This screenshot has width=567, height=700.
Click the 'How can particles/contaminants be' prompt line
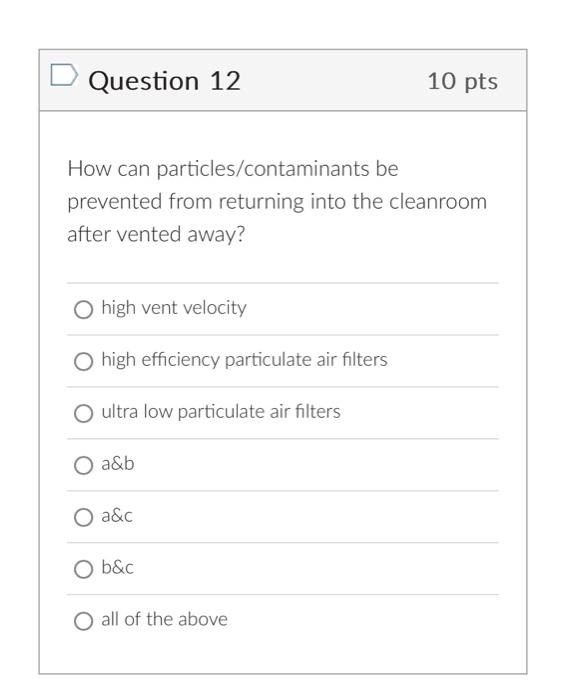233,169
